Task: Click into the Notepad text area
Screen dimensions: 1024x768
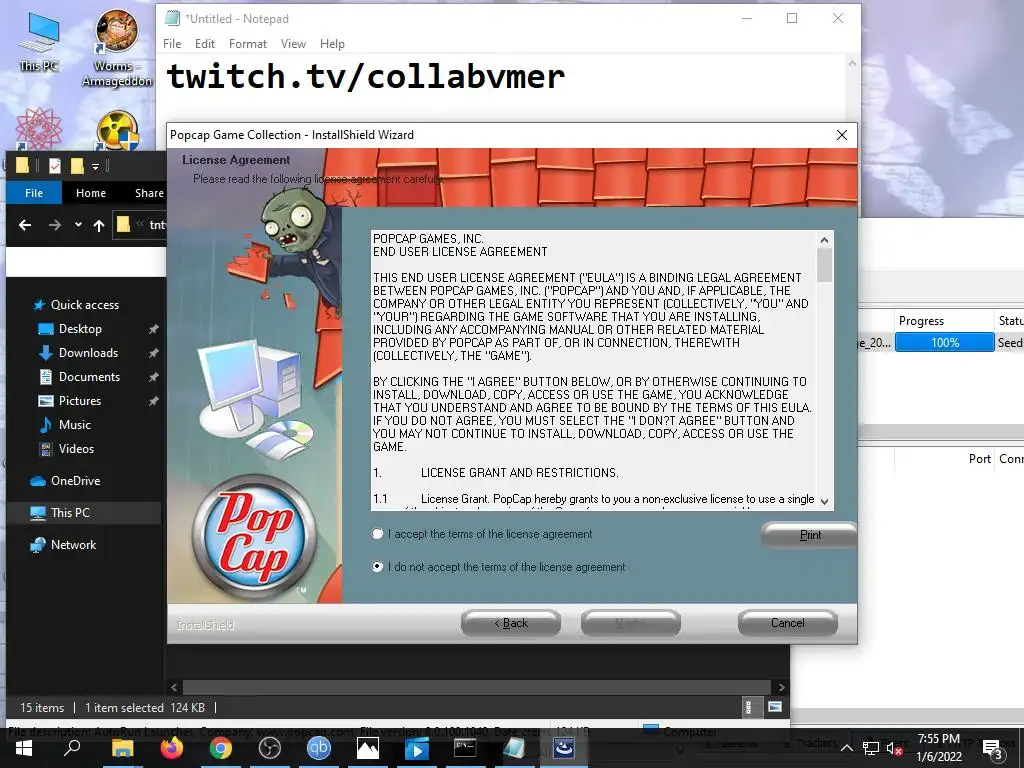Action: (500, 88)
